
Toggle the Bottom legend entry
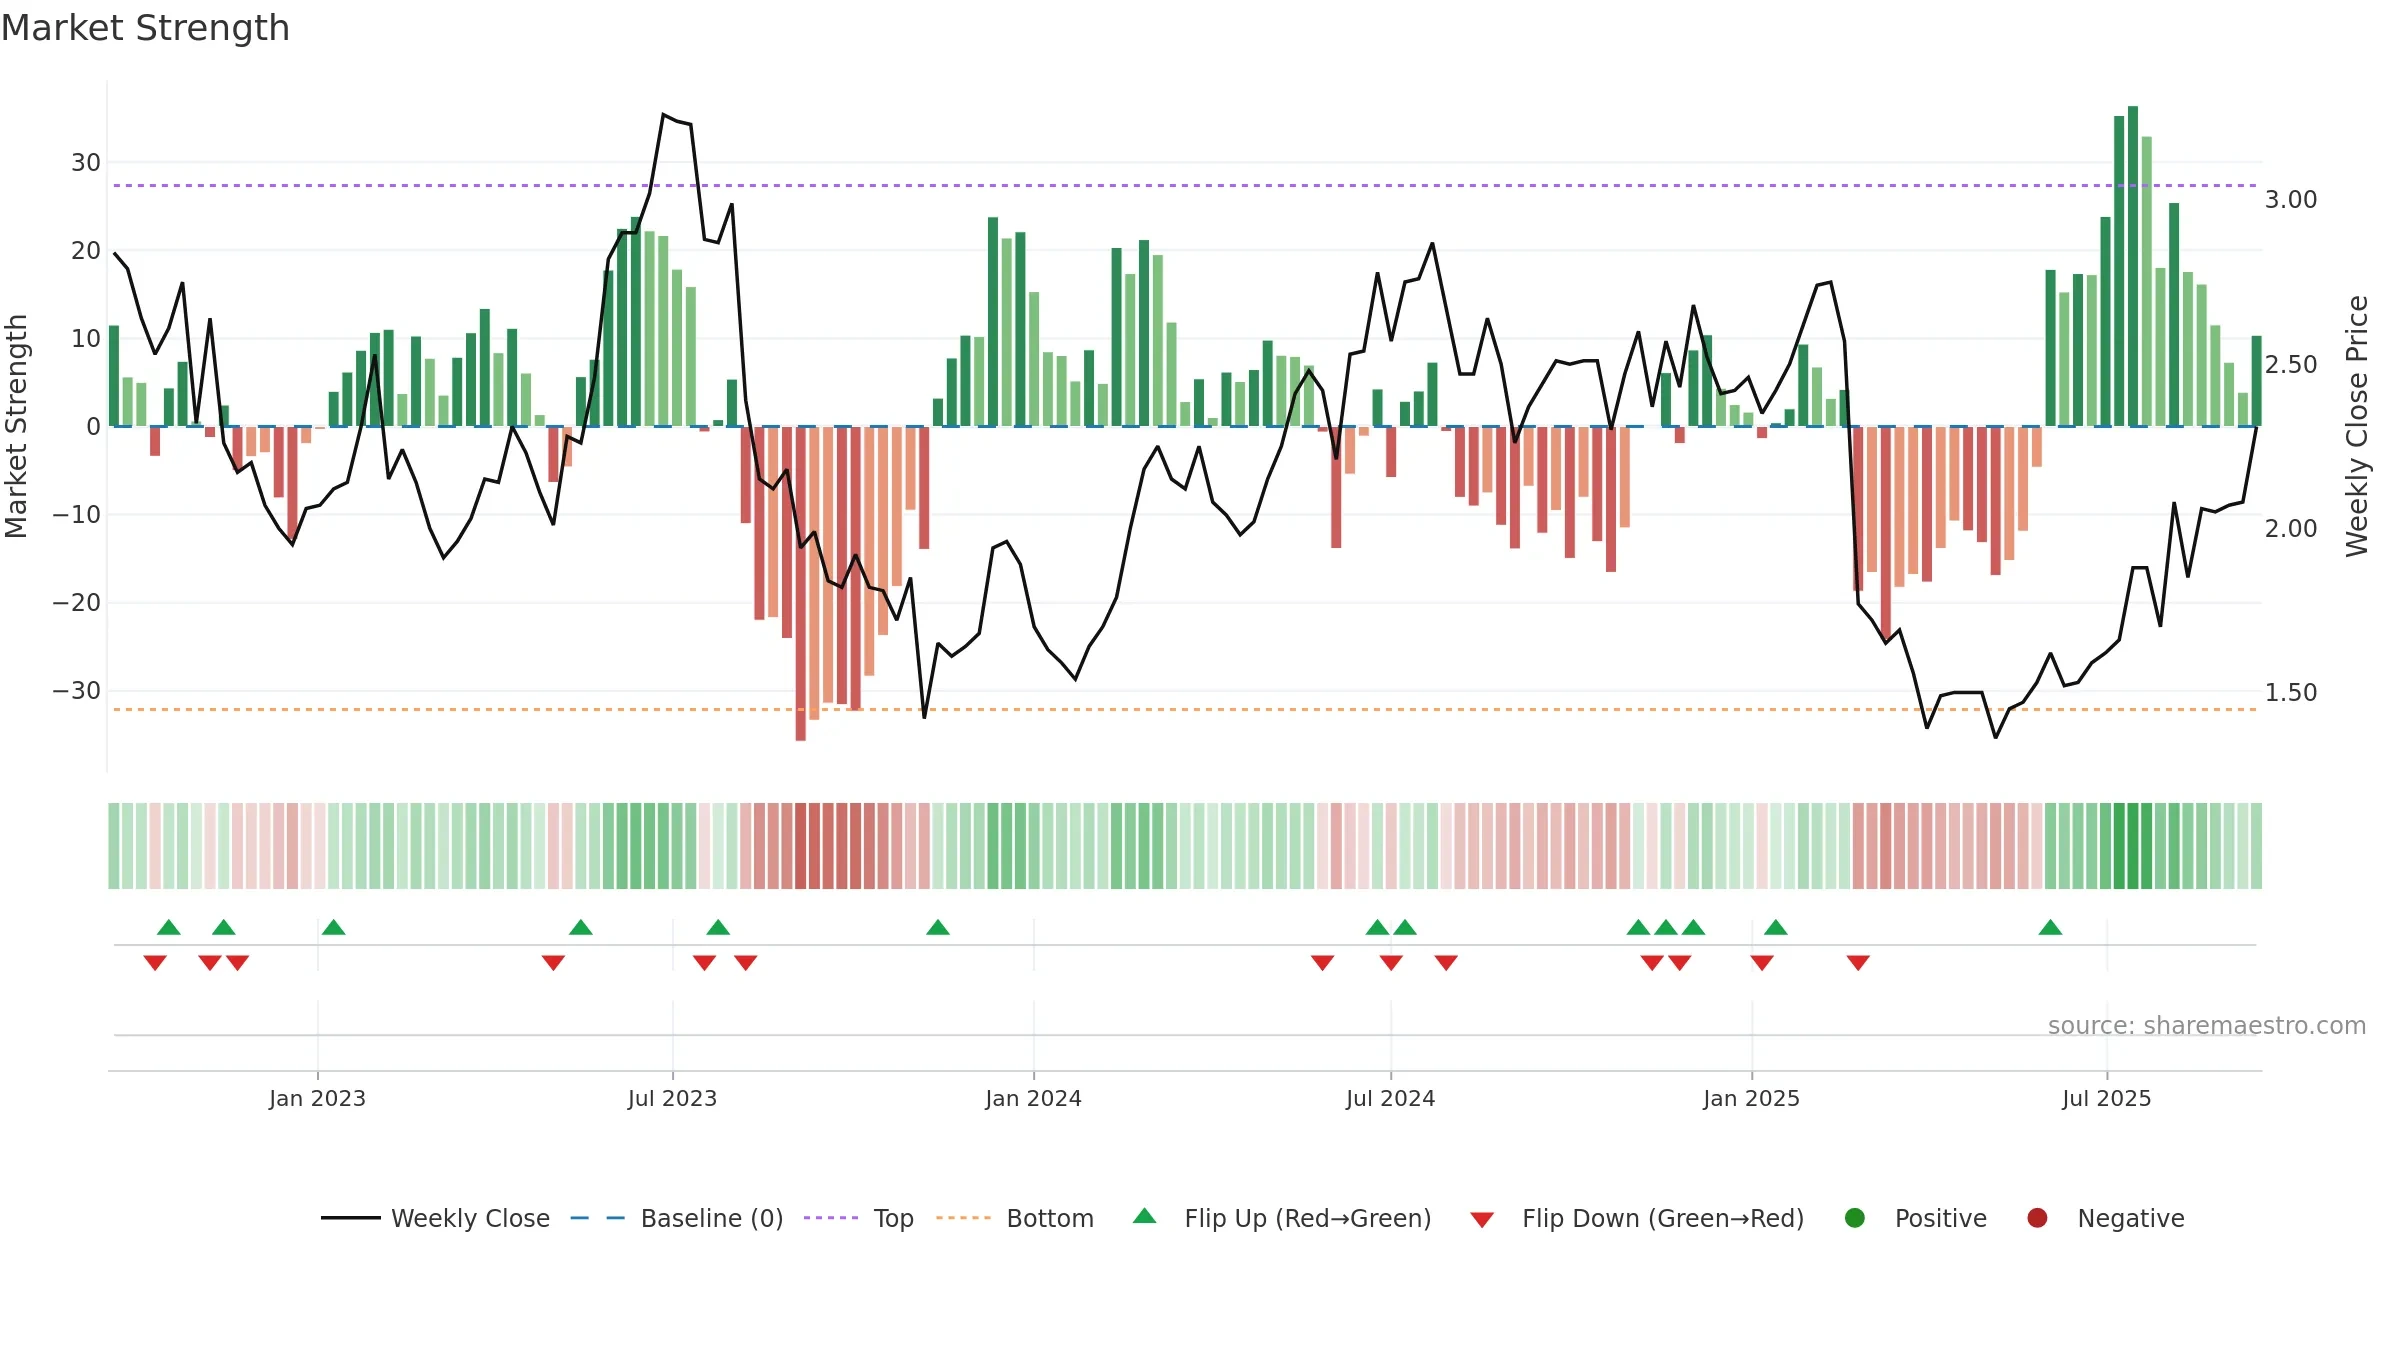click(x=1014, y=1218)
